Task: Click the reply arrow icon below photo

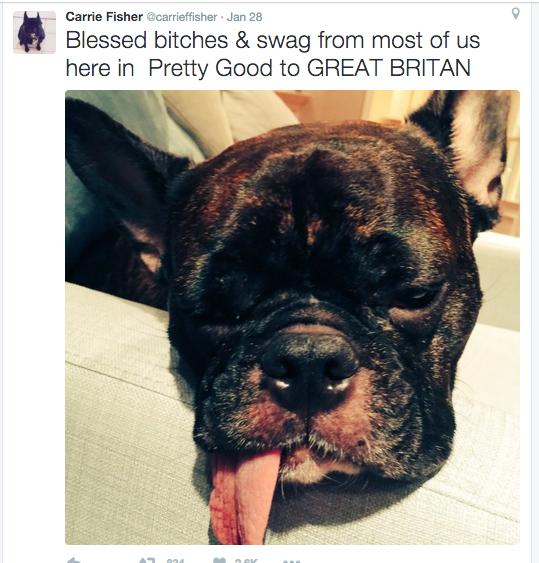Action: click(x=74, y=560)
